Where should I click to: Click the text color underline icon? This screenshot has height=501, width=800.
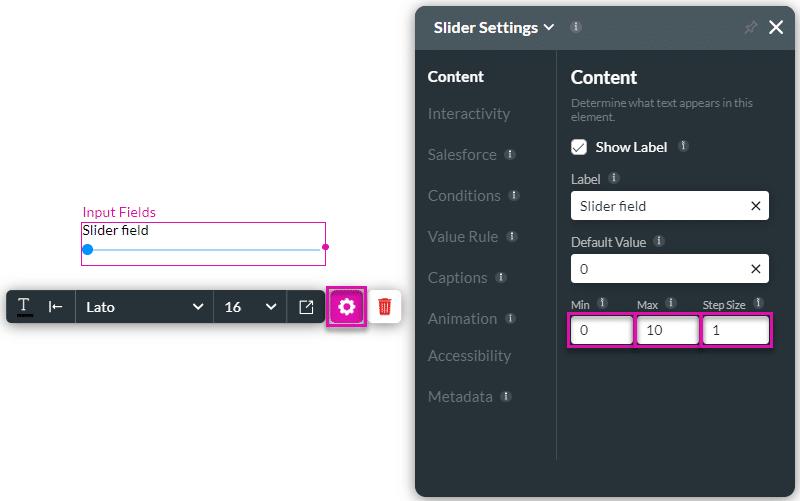point(25,307)
